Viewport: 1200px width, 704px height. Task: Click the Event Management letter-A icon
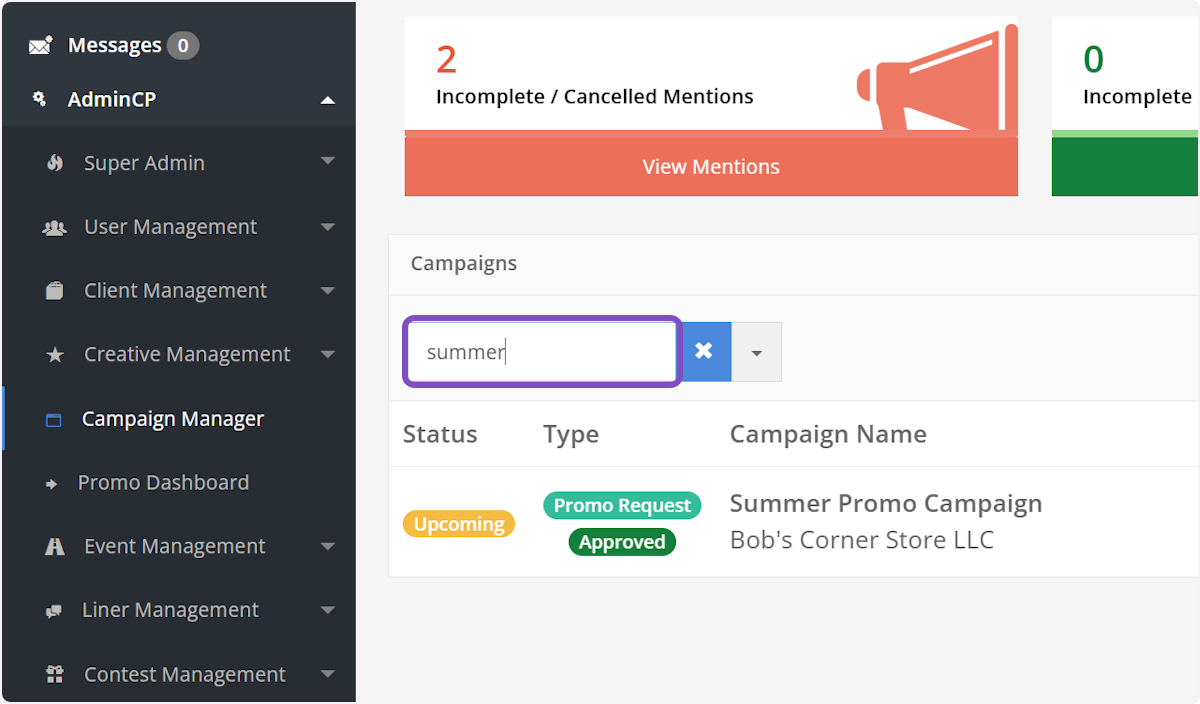pyautogui.click(x=55, y=546)
